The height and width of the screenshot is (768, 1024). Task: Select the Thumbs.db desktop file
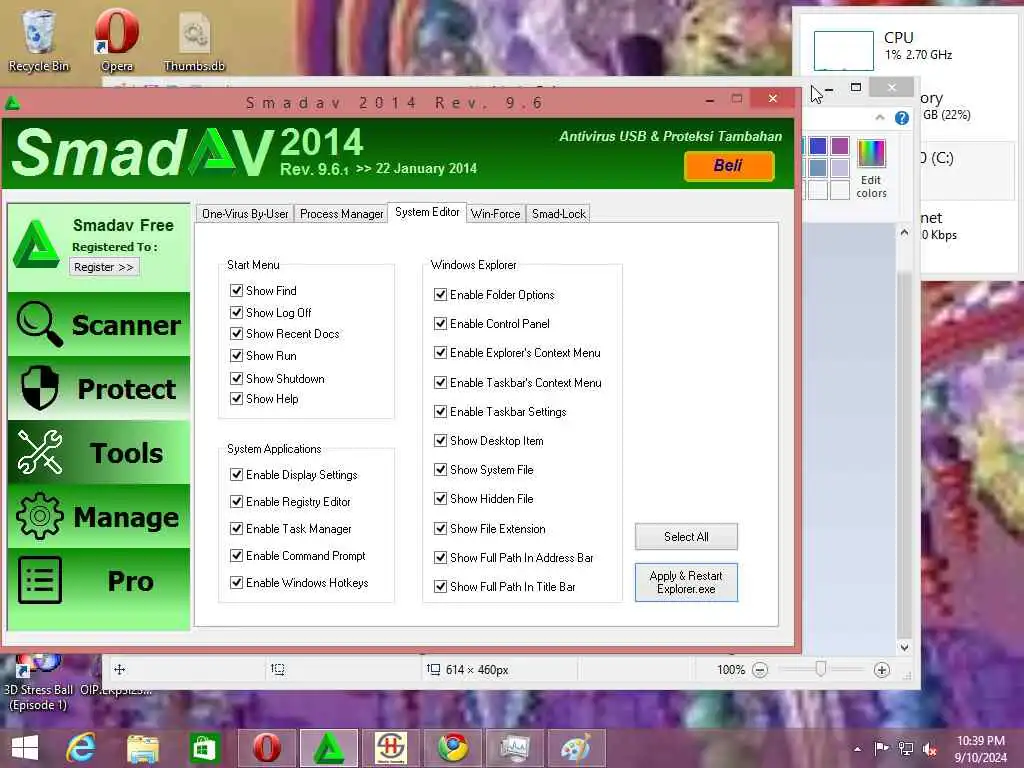[x=194, y=40]
